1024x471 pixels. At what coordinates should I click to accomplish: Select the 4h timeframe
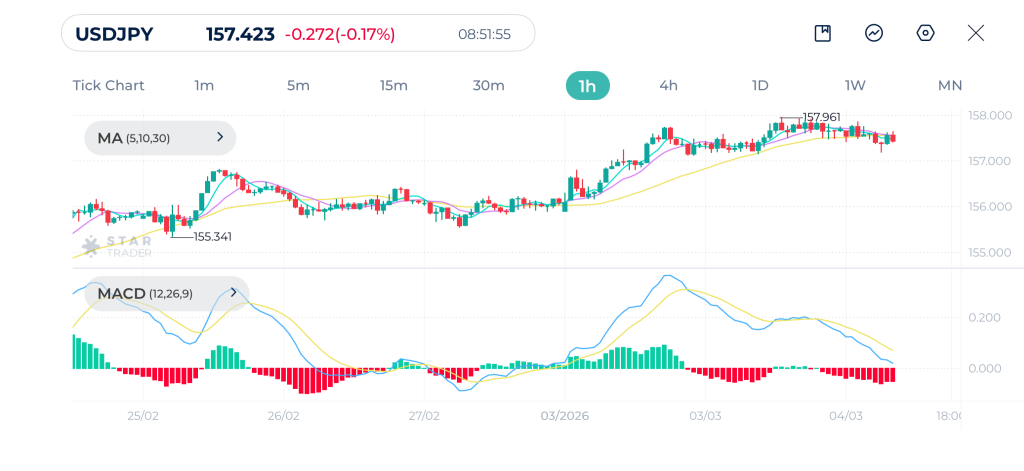(x=669, y=86)
